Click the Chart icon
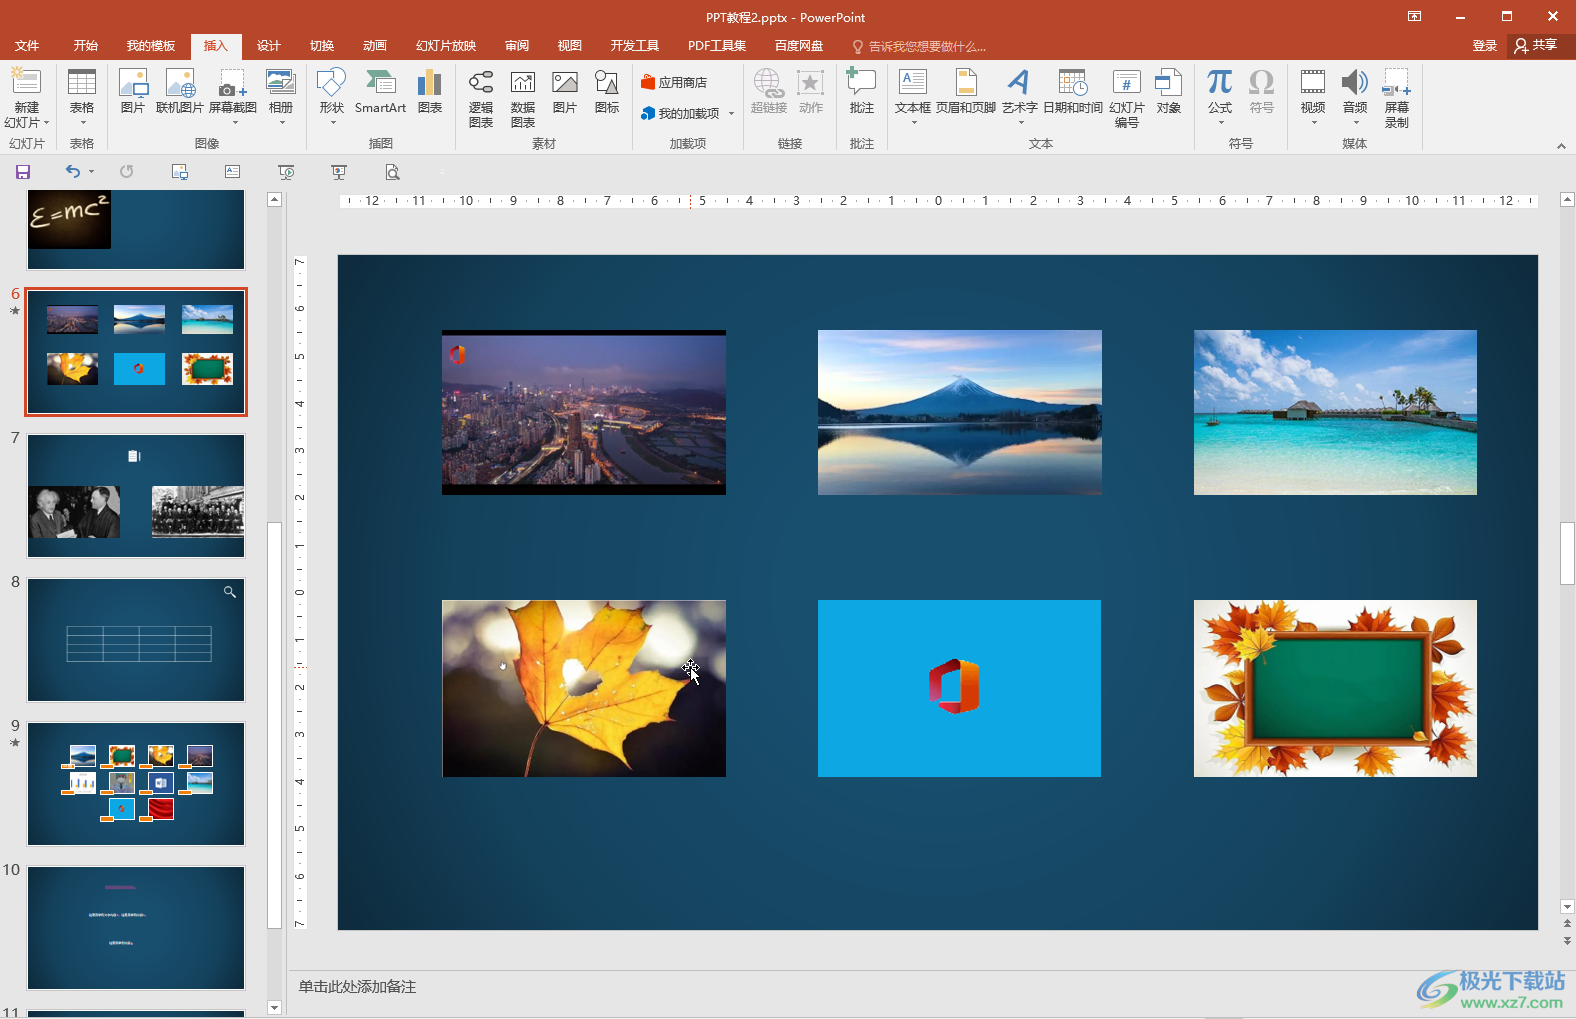Viewport: 1576px width, 1019px height. [430, 91]
